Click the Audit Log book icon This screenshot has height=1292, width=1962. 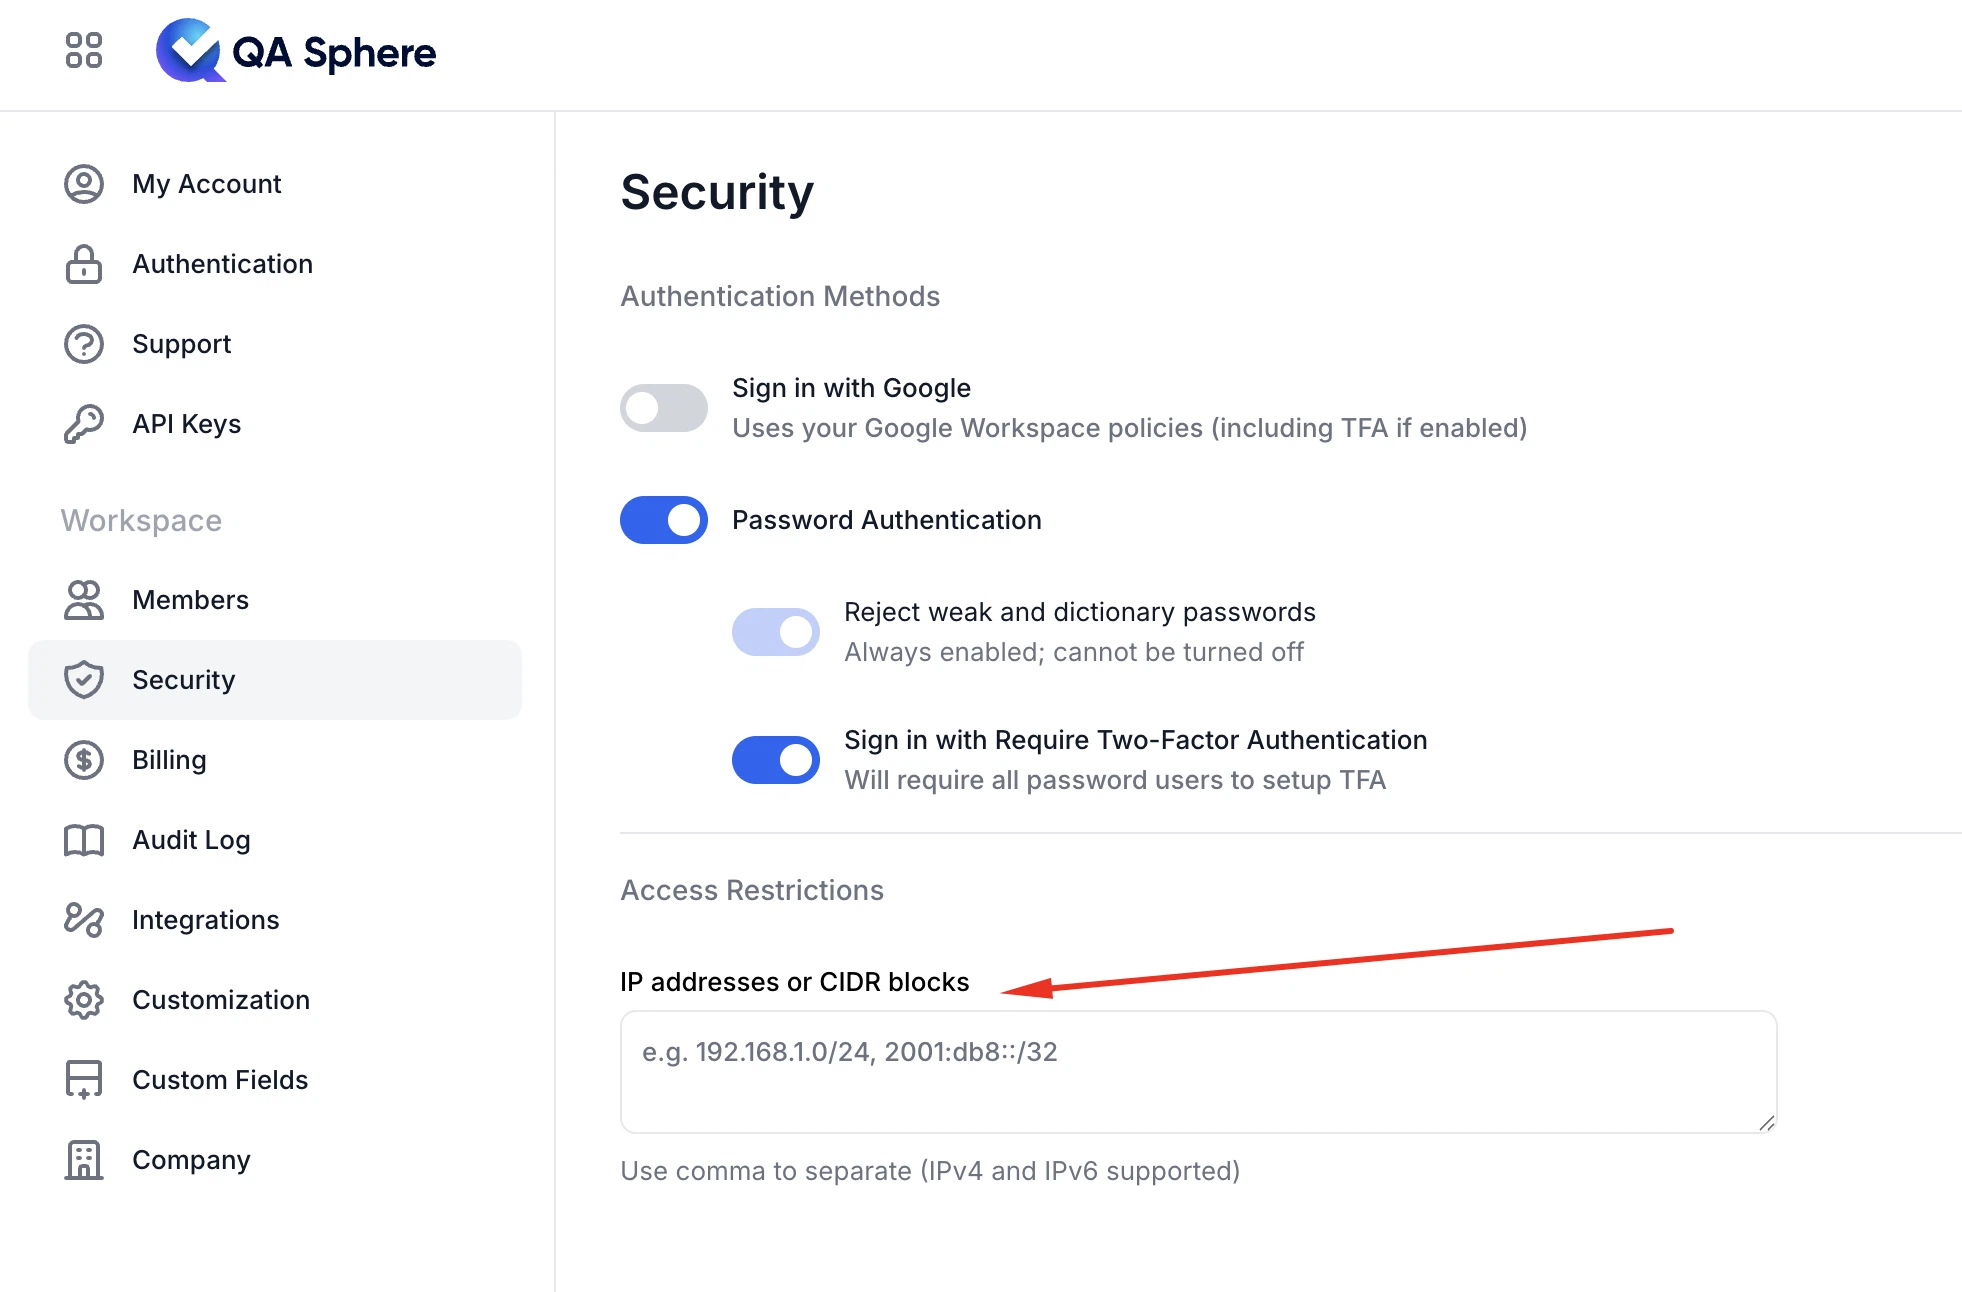coord(84,840)
